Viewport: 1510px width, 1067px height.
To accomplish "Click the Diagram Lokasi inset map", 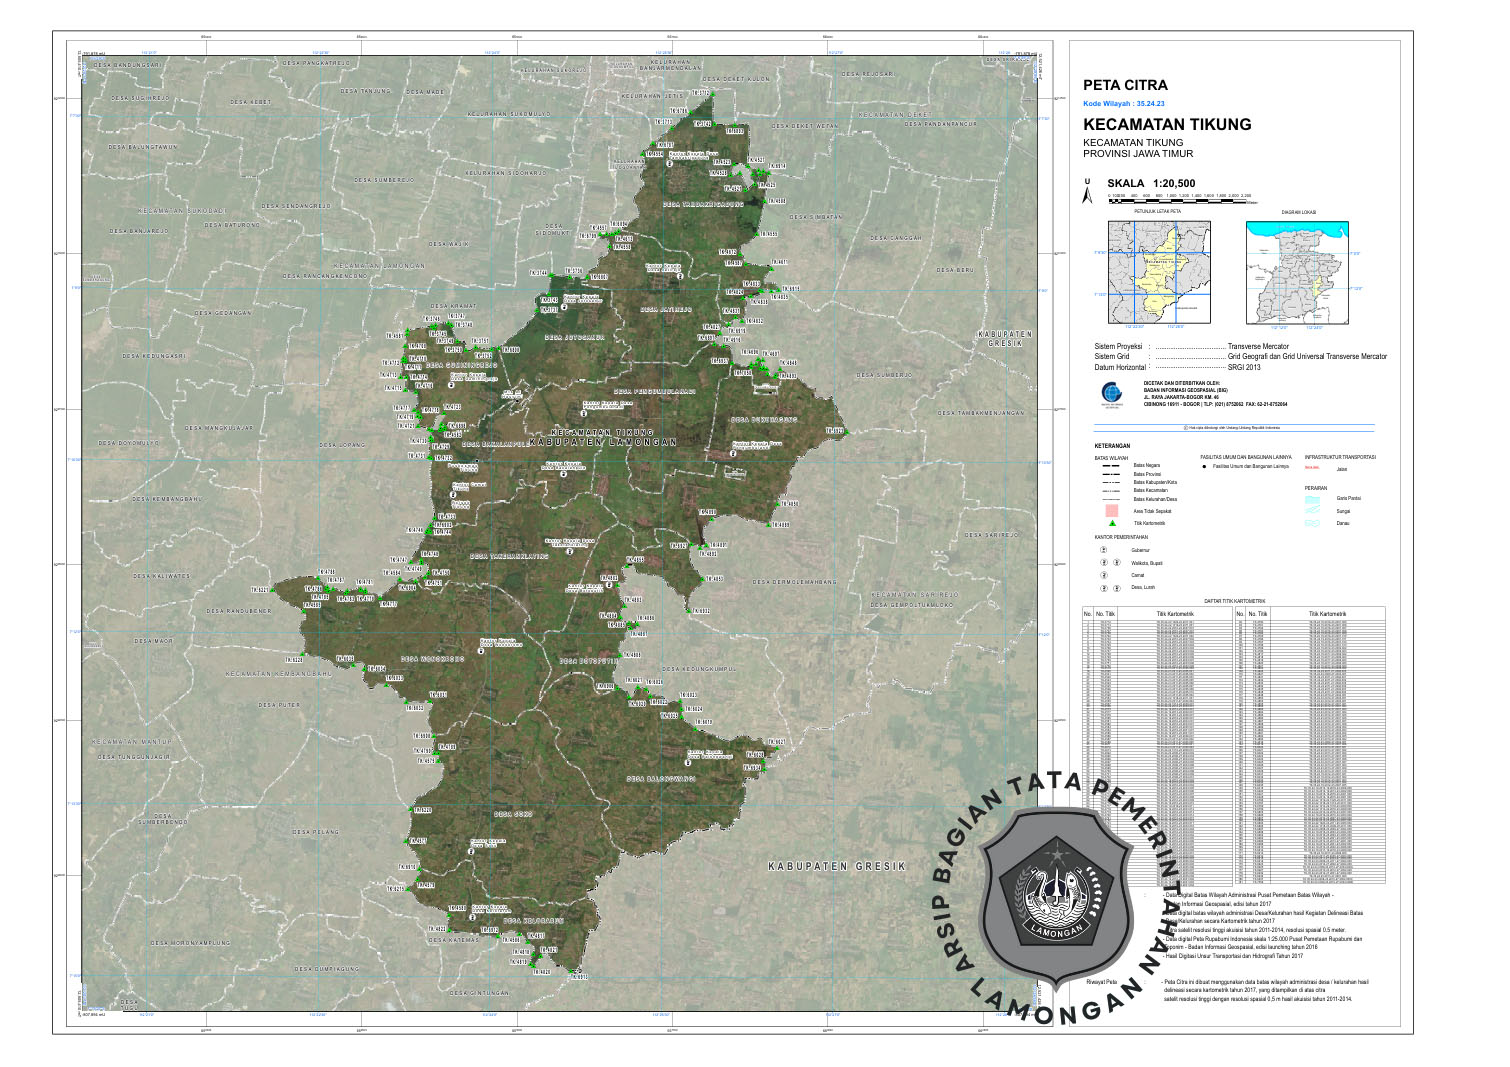I will (x=1298, y=272).
